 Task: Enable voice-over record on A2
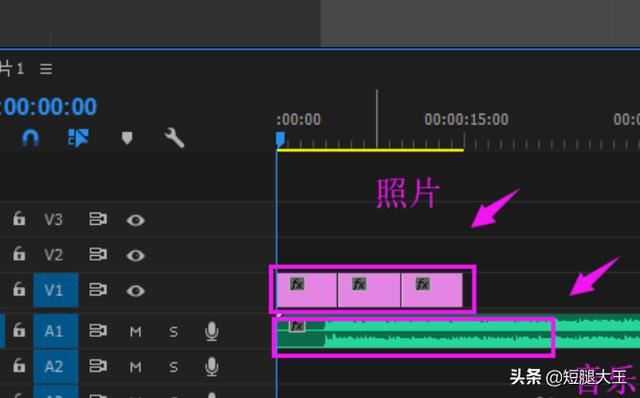[x=211, y=367]
